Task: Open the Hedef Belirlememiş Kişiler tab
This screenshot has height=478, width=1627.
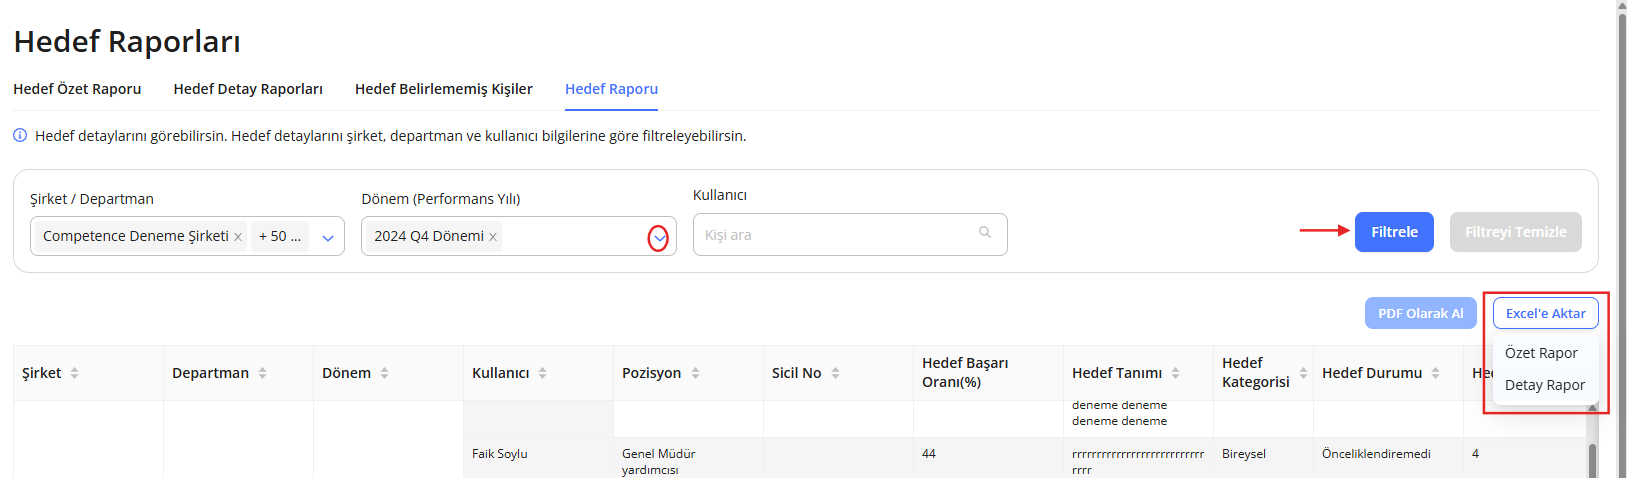Action: (443, 89)
